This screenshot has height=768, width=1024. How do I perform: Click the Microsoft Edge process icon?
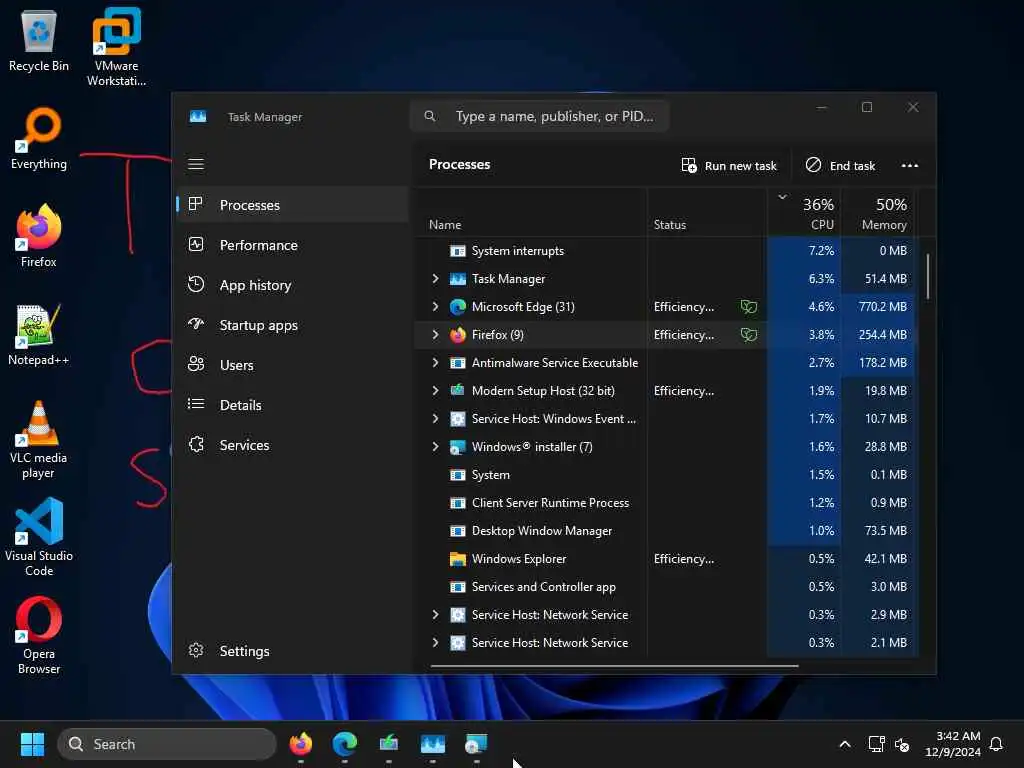[458, 307]
